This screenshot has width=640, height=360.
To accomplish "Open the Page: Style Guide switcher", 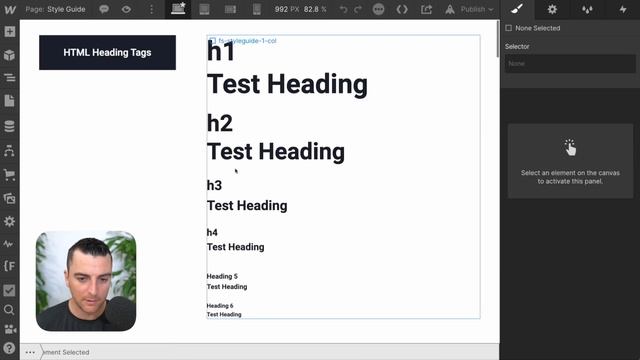I will [55, 9].
